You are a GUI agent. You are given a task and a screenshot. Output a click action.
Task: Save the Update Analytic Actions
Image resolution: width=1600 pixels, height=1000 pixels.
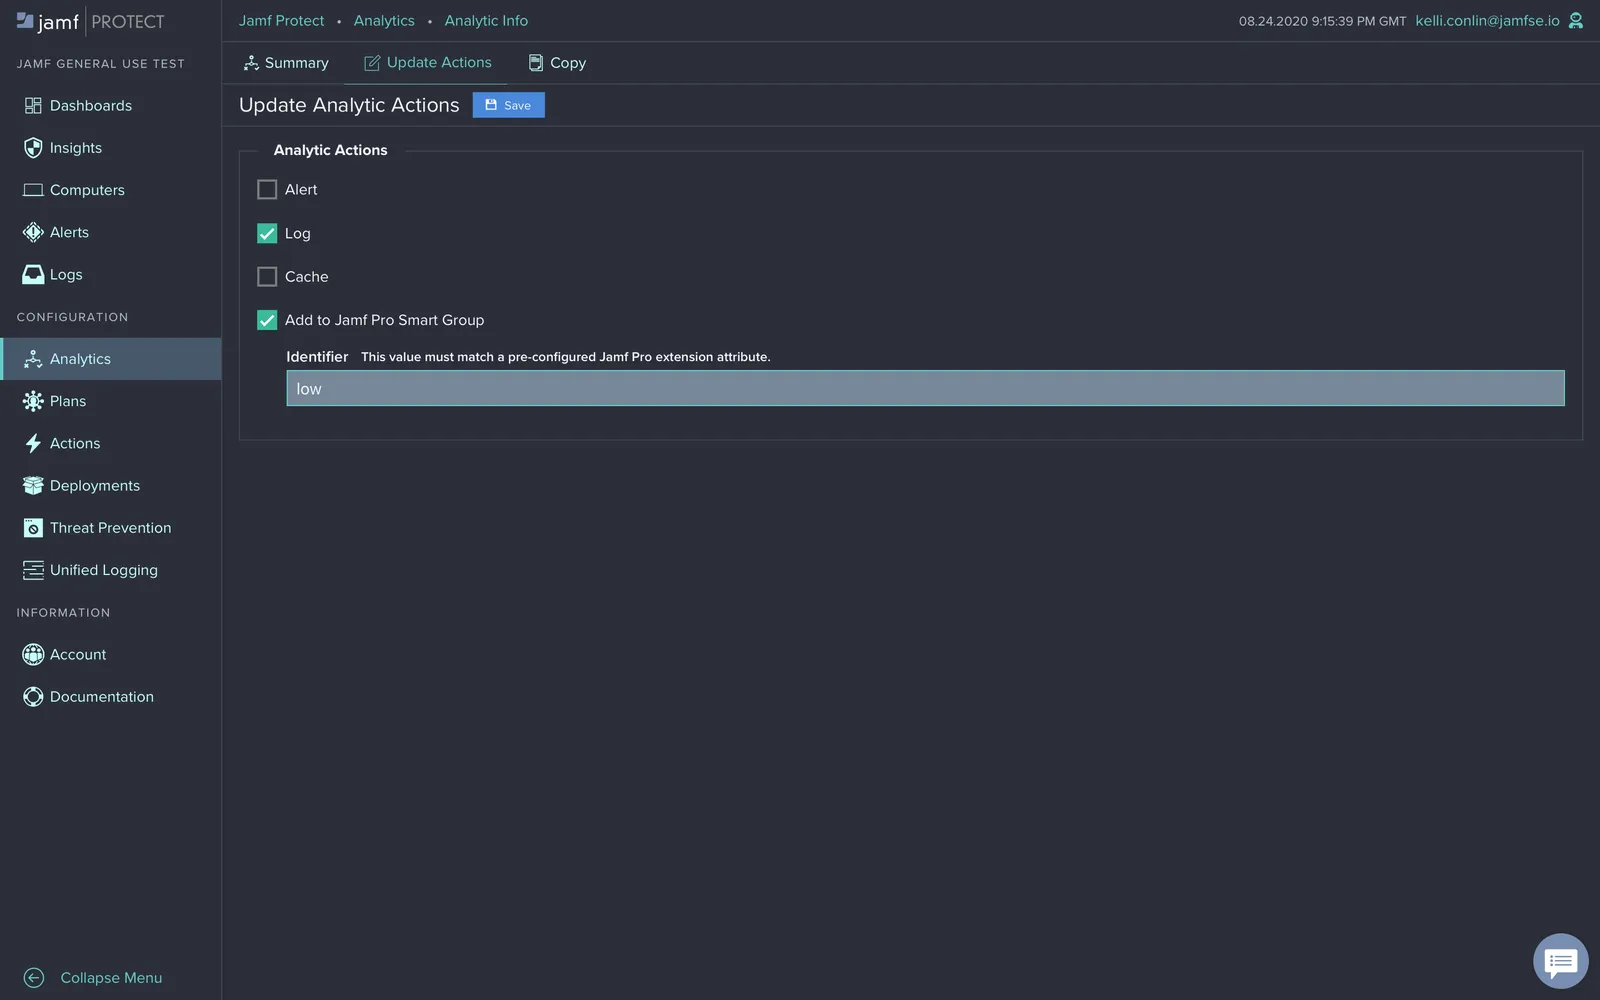point(508,105)
